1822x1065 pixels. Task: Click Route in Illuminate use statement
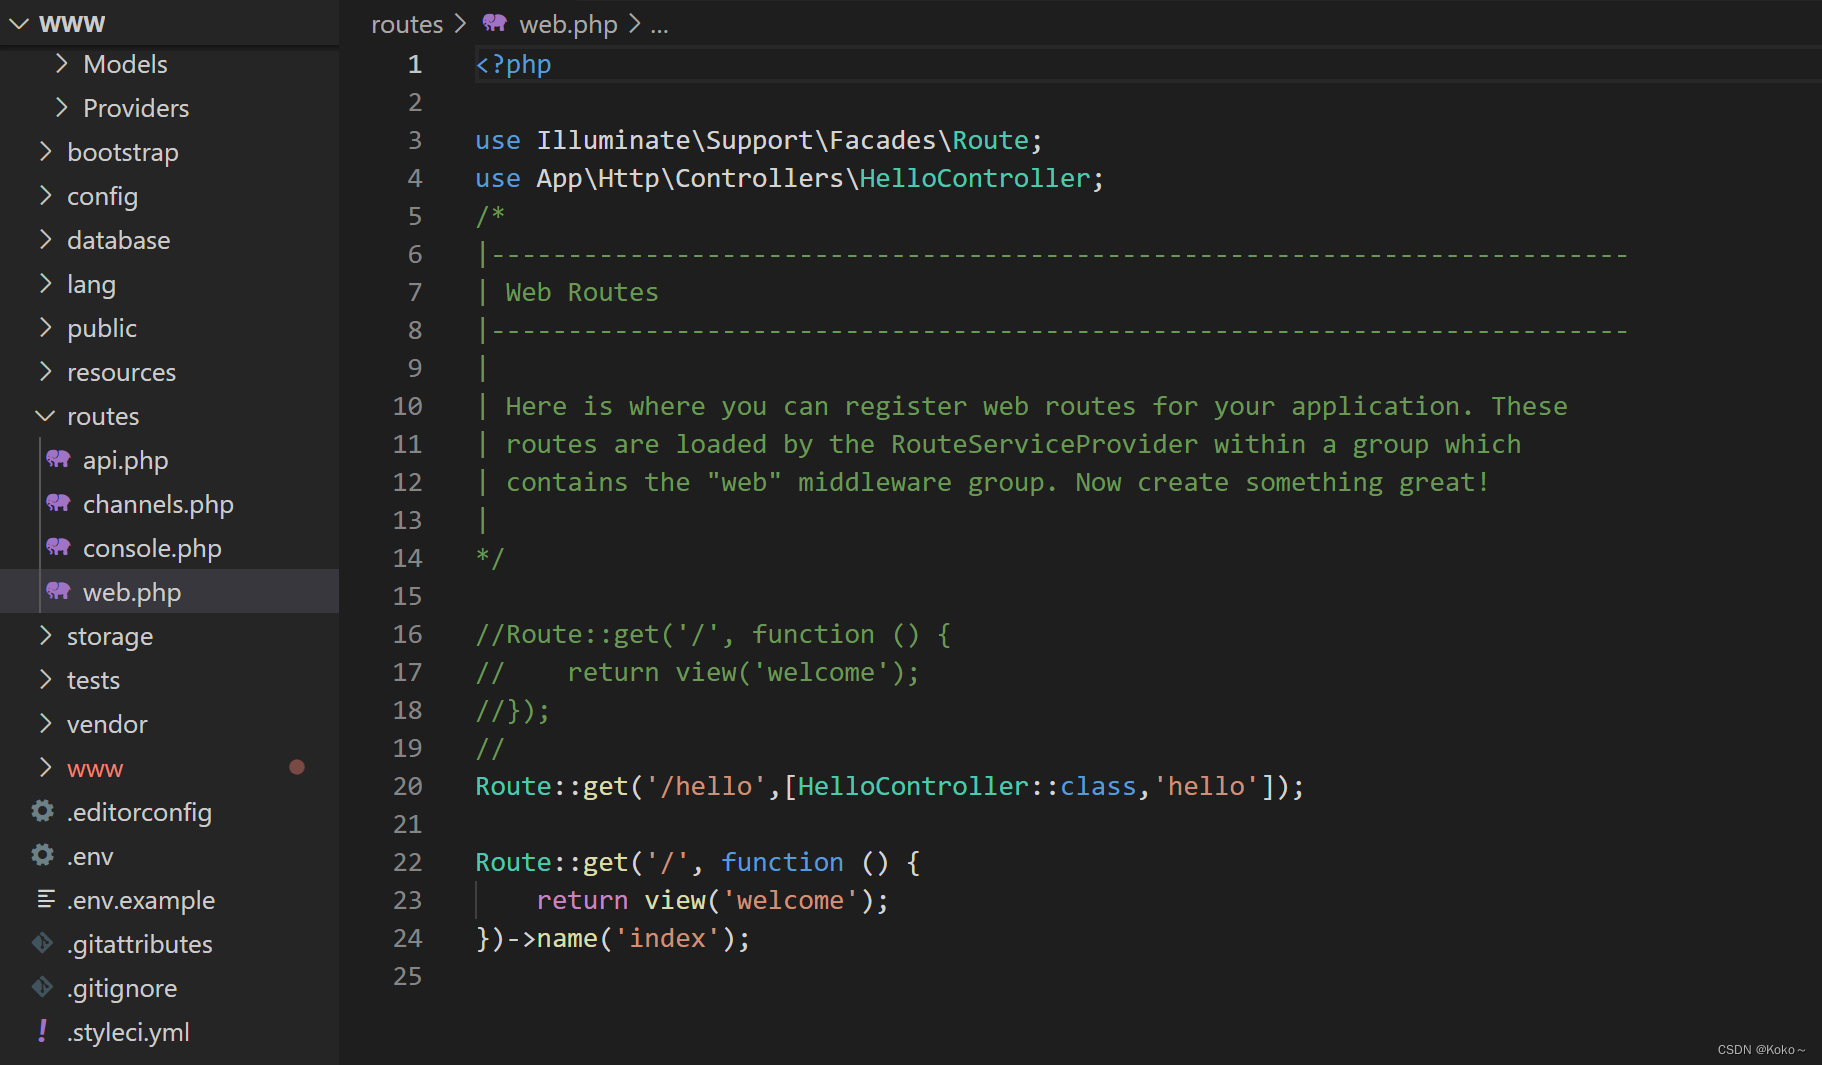point(990,140)
